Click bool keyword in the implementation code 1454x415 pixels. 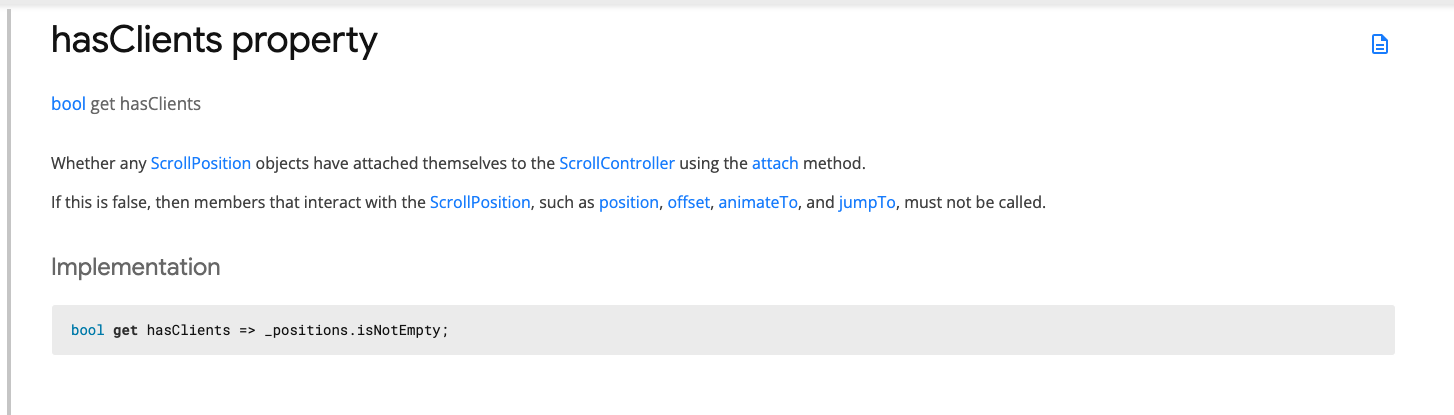tap(88, 330)
